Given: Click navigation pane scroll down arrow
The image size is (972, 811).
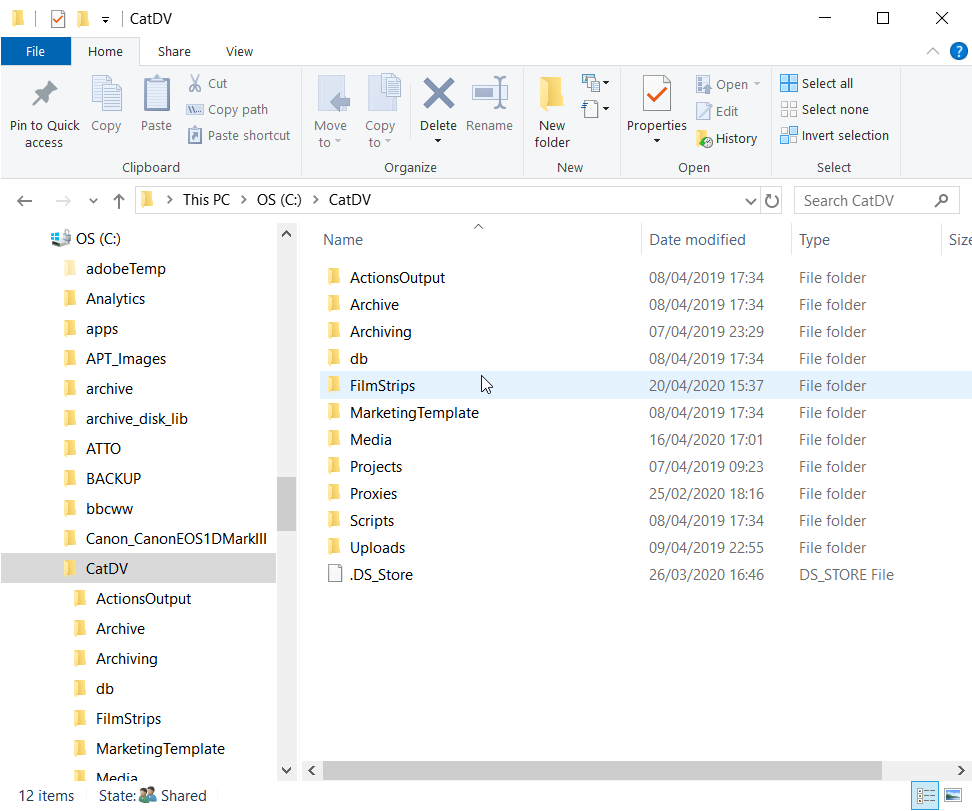Looking at the screenshot, I should pos(286,770).
